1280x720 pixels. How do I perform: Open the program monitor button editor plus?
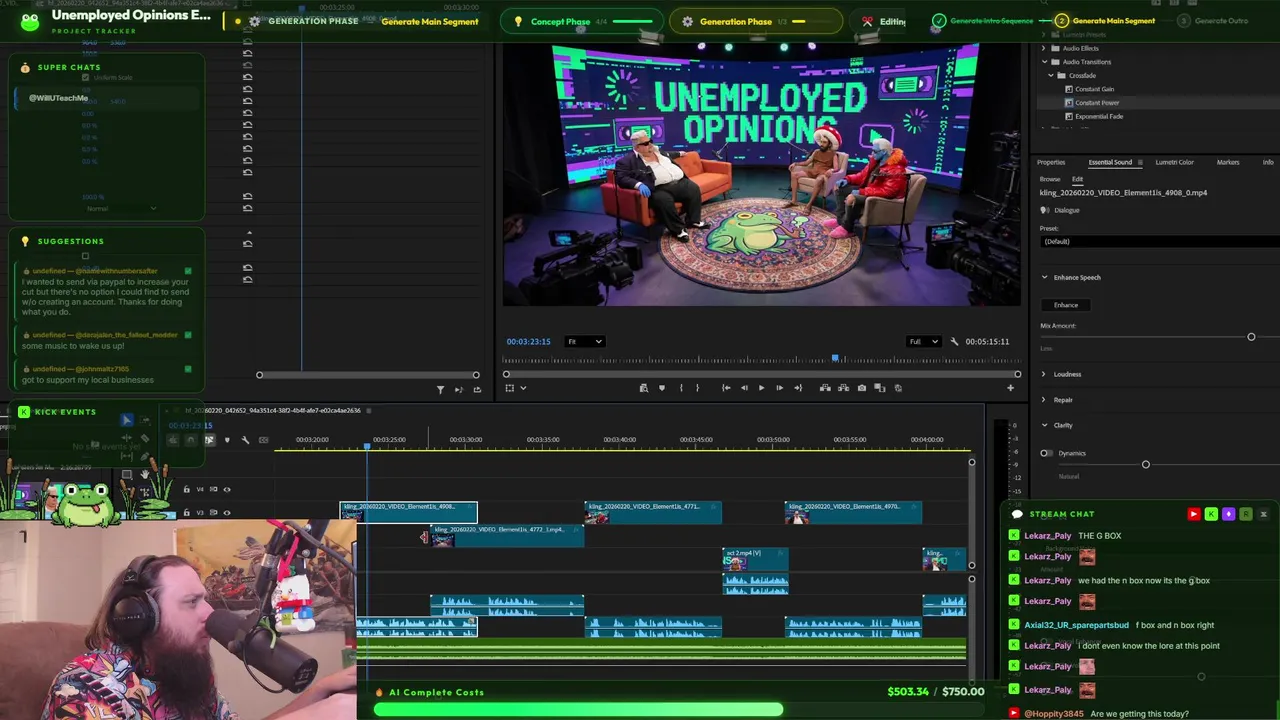1010,388
